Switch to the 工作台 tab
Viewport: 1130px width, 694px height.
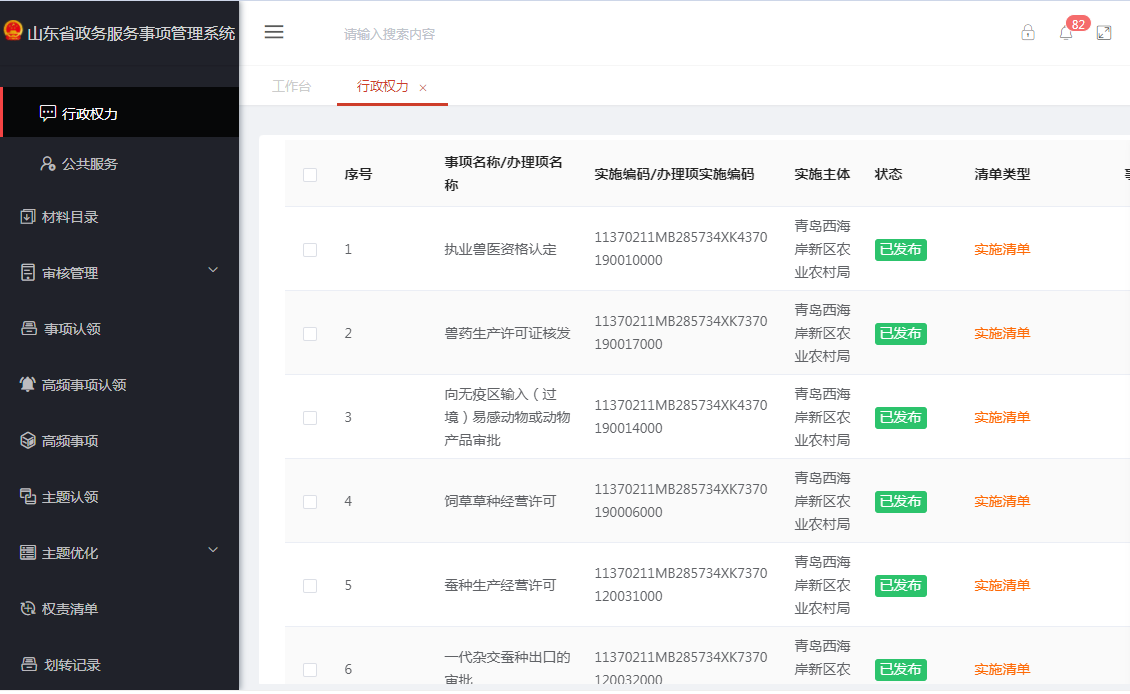point(291,87)
